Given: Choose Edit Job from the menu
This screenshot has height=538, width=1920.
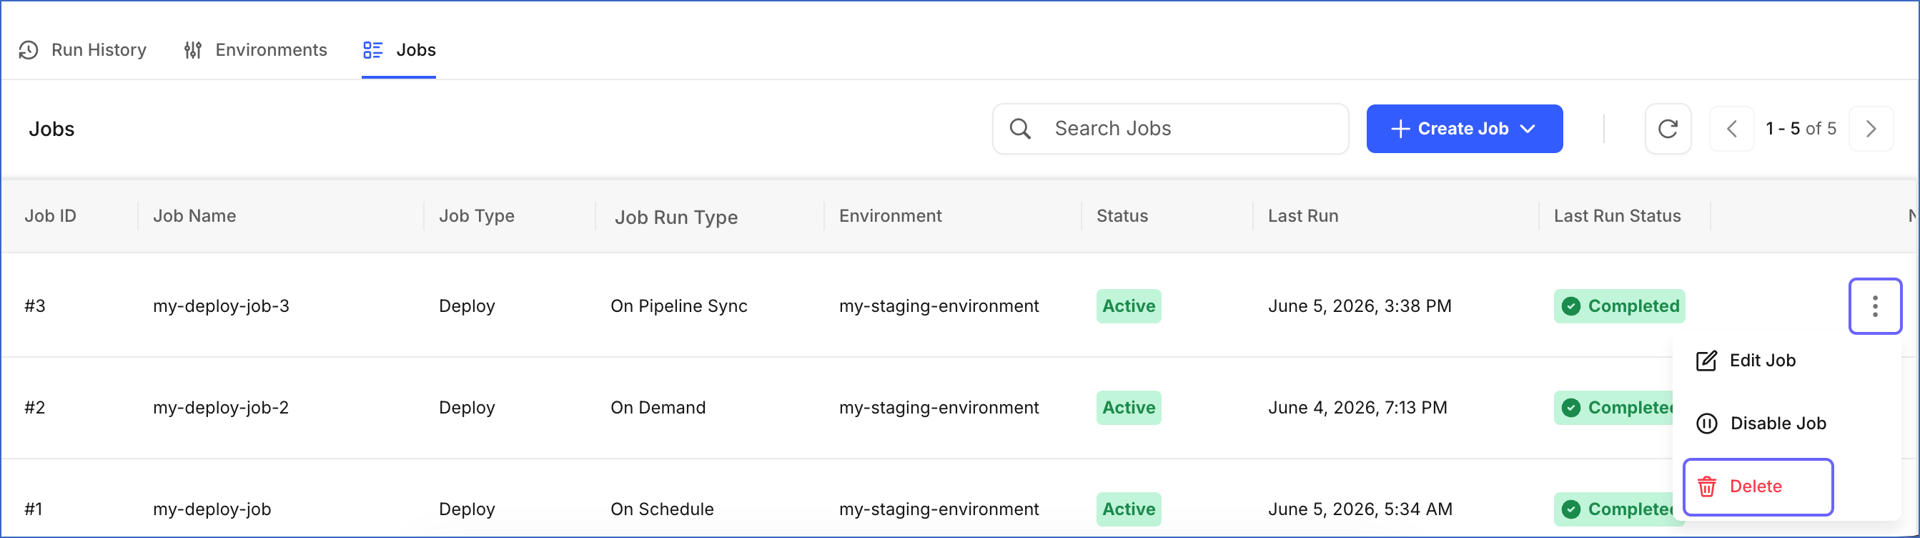Looking at the screenshot, I should click(1746, 361).
